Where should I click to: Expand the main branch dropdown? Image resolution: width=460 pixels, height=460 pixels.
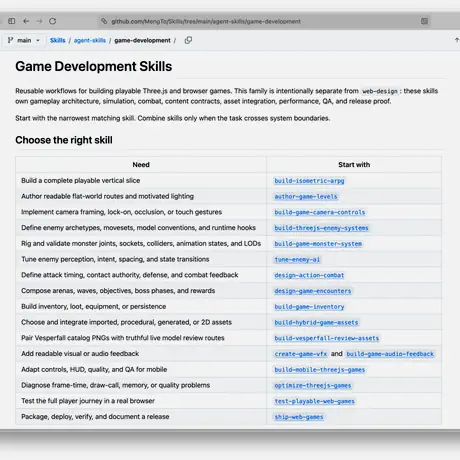click(x=23, y=40)
